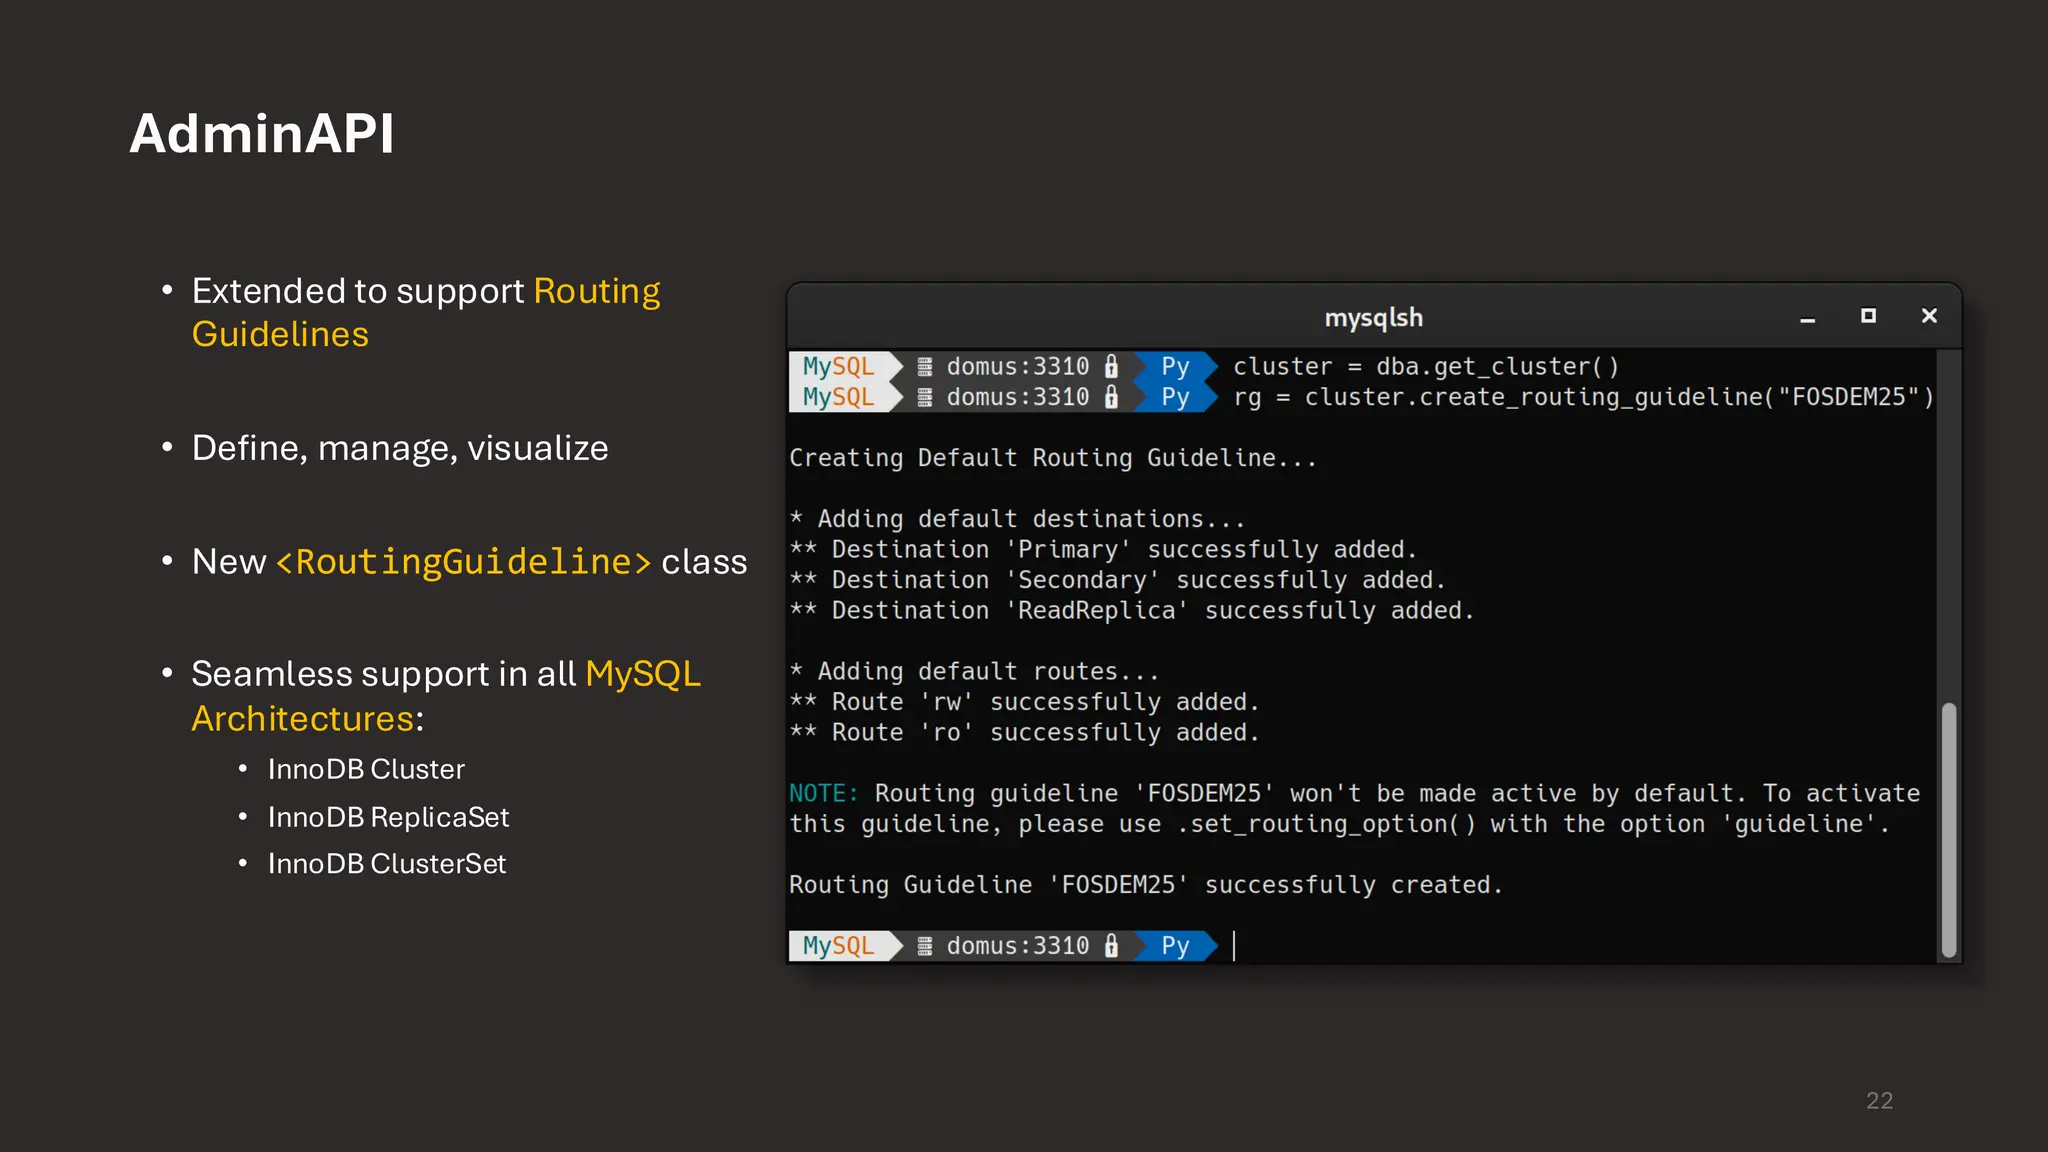Click the teal NOTE: label in output
The width and height of the screenshot is (2048, 1152).
tap(823, 793)
